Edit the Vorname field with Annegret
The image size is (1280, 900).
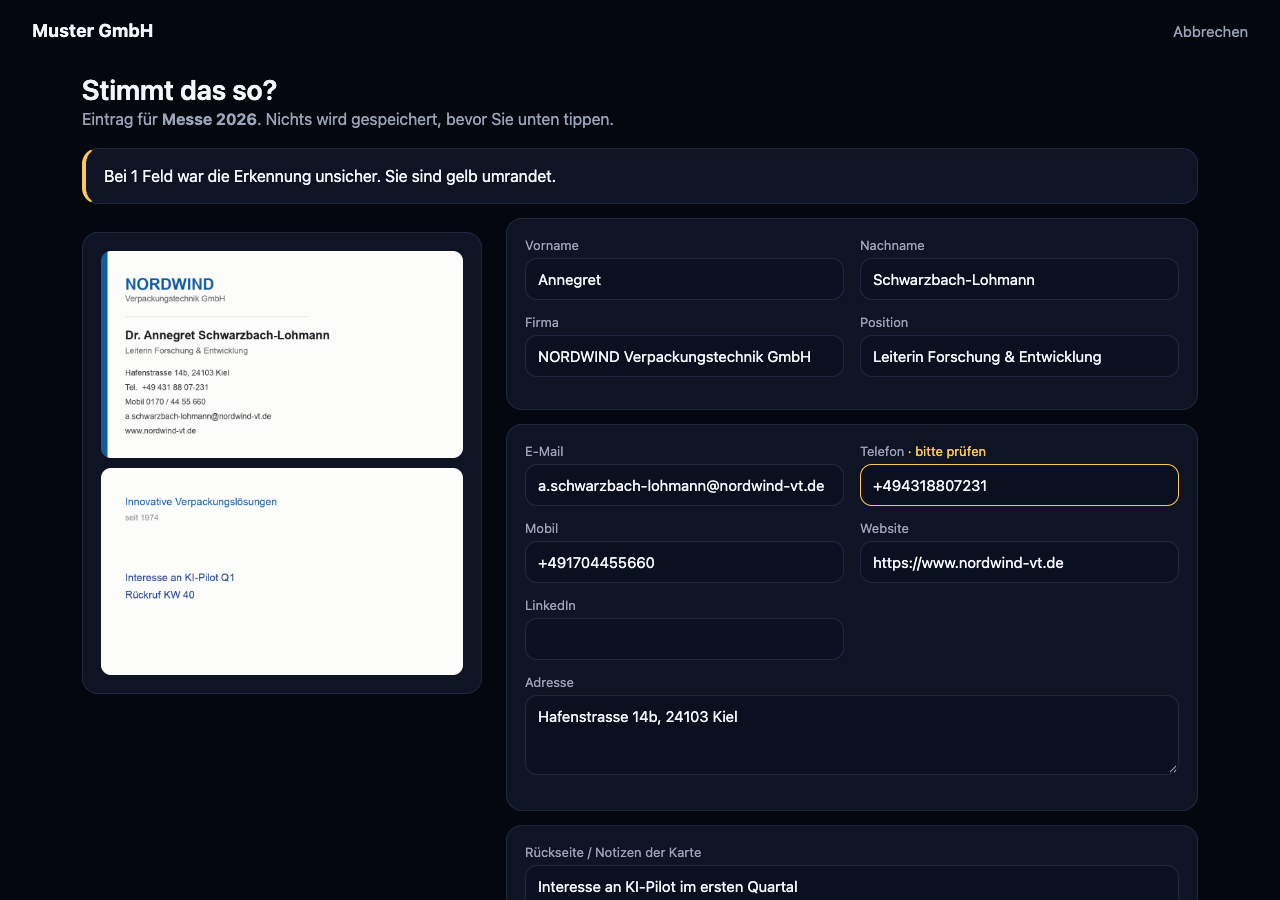[x=684, y=279]
